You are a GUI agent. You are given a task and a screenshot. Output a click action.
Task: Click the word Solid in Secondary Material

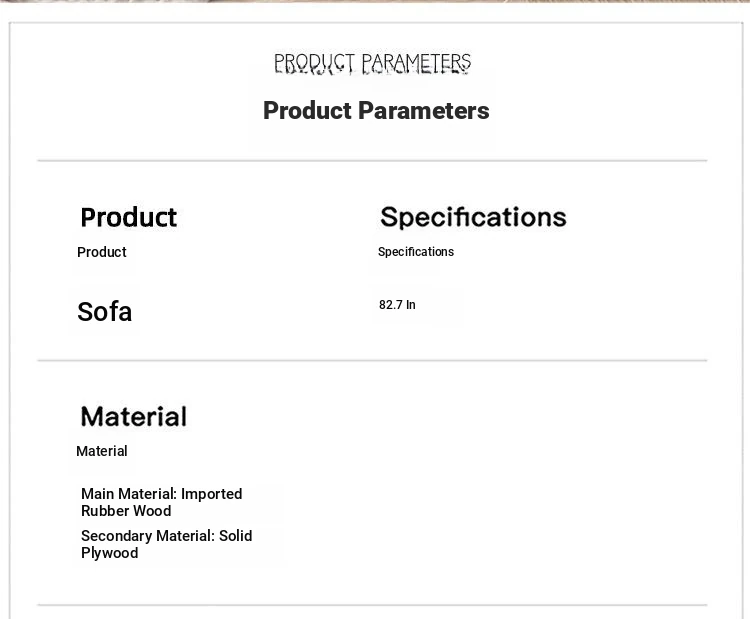point(235,536)
